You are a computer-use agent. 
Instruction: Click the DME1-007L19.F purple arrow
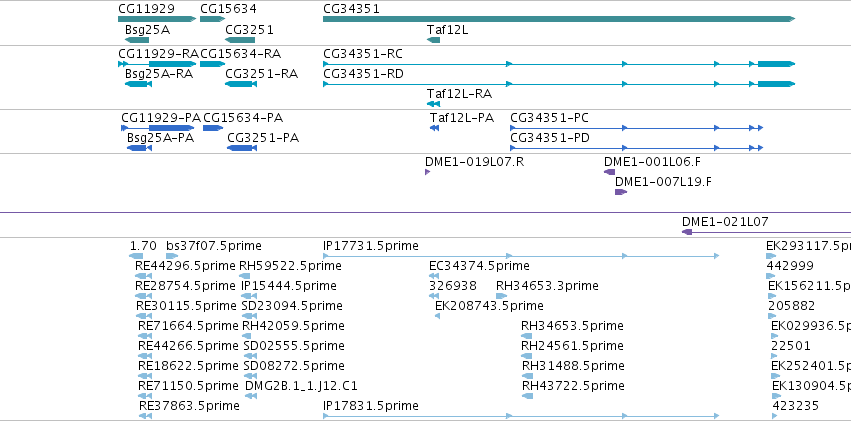click(x=621, y=192)
